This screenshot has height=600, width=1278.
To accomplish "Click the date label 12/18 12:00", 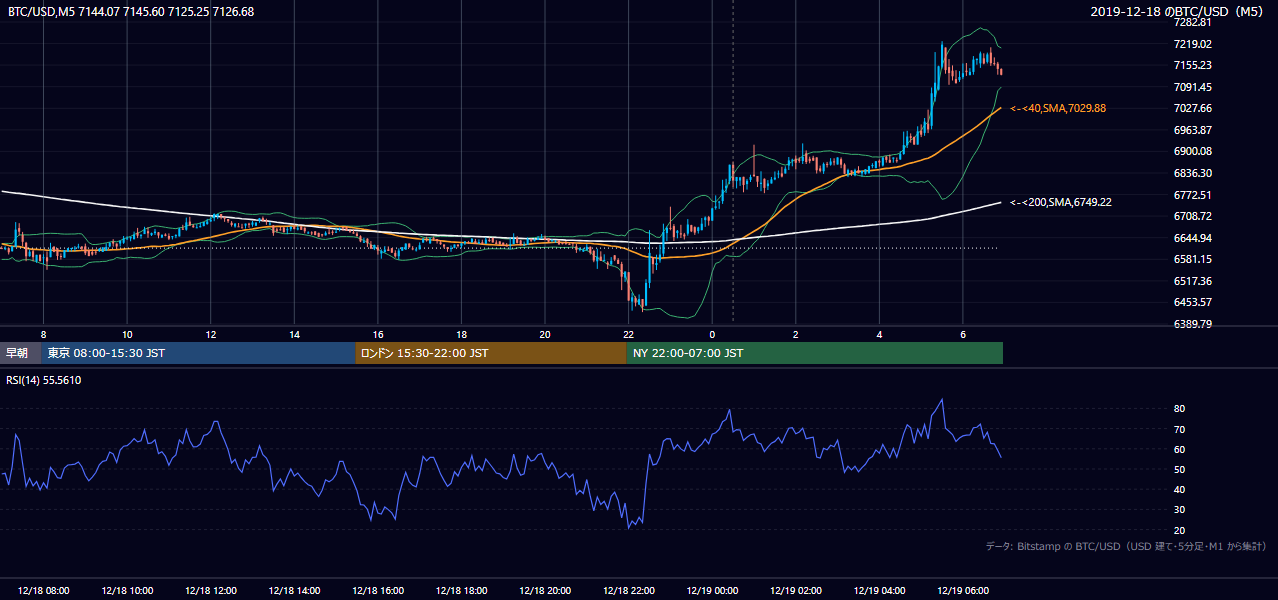I will 211,591.
